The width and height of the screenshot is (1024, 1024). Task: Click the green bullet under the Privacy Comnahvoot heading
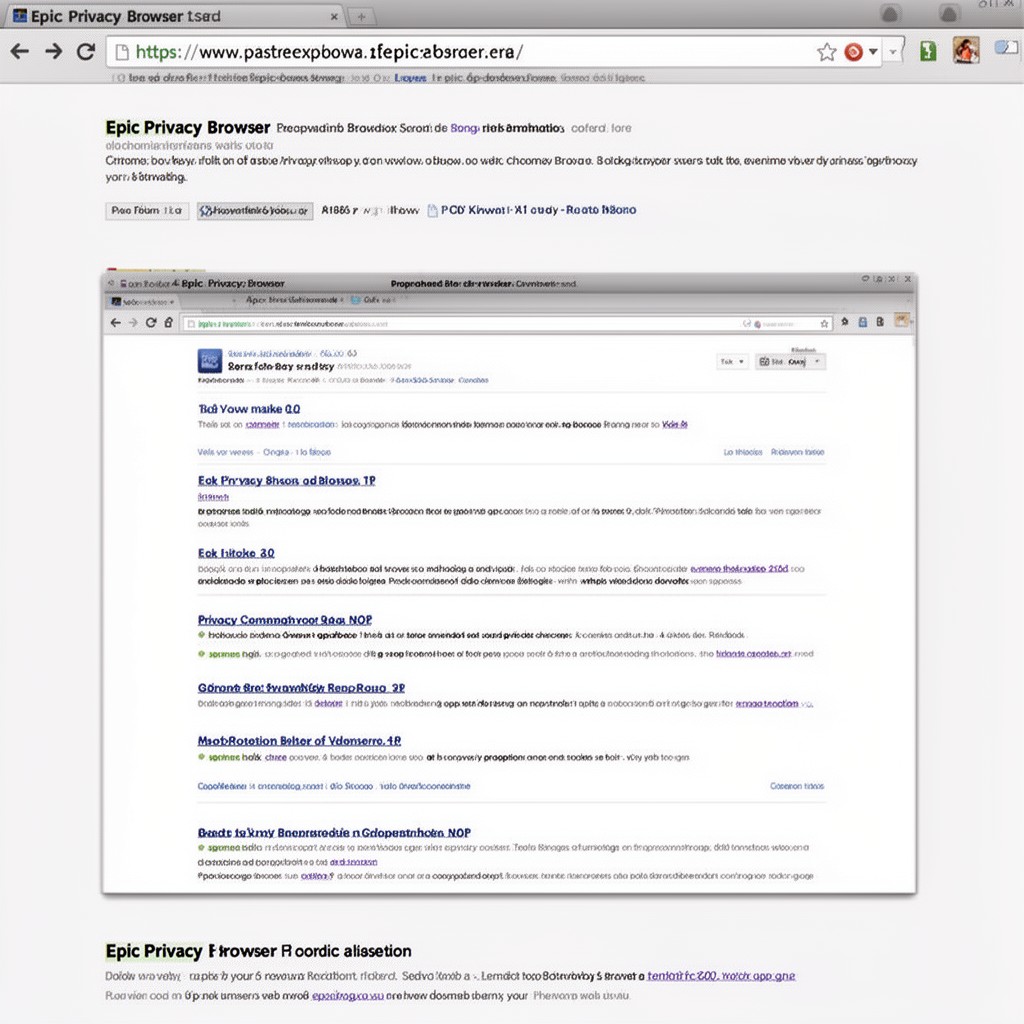(x=201, y=635)
